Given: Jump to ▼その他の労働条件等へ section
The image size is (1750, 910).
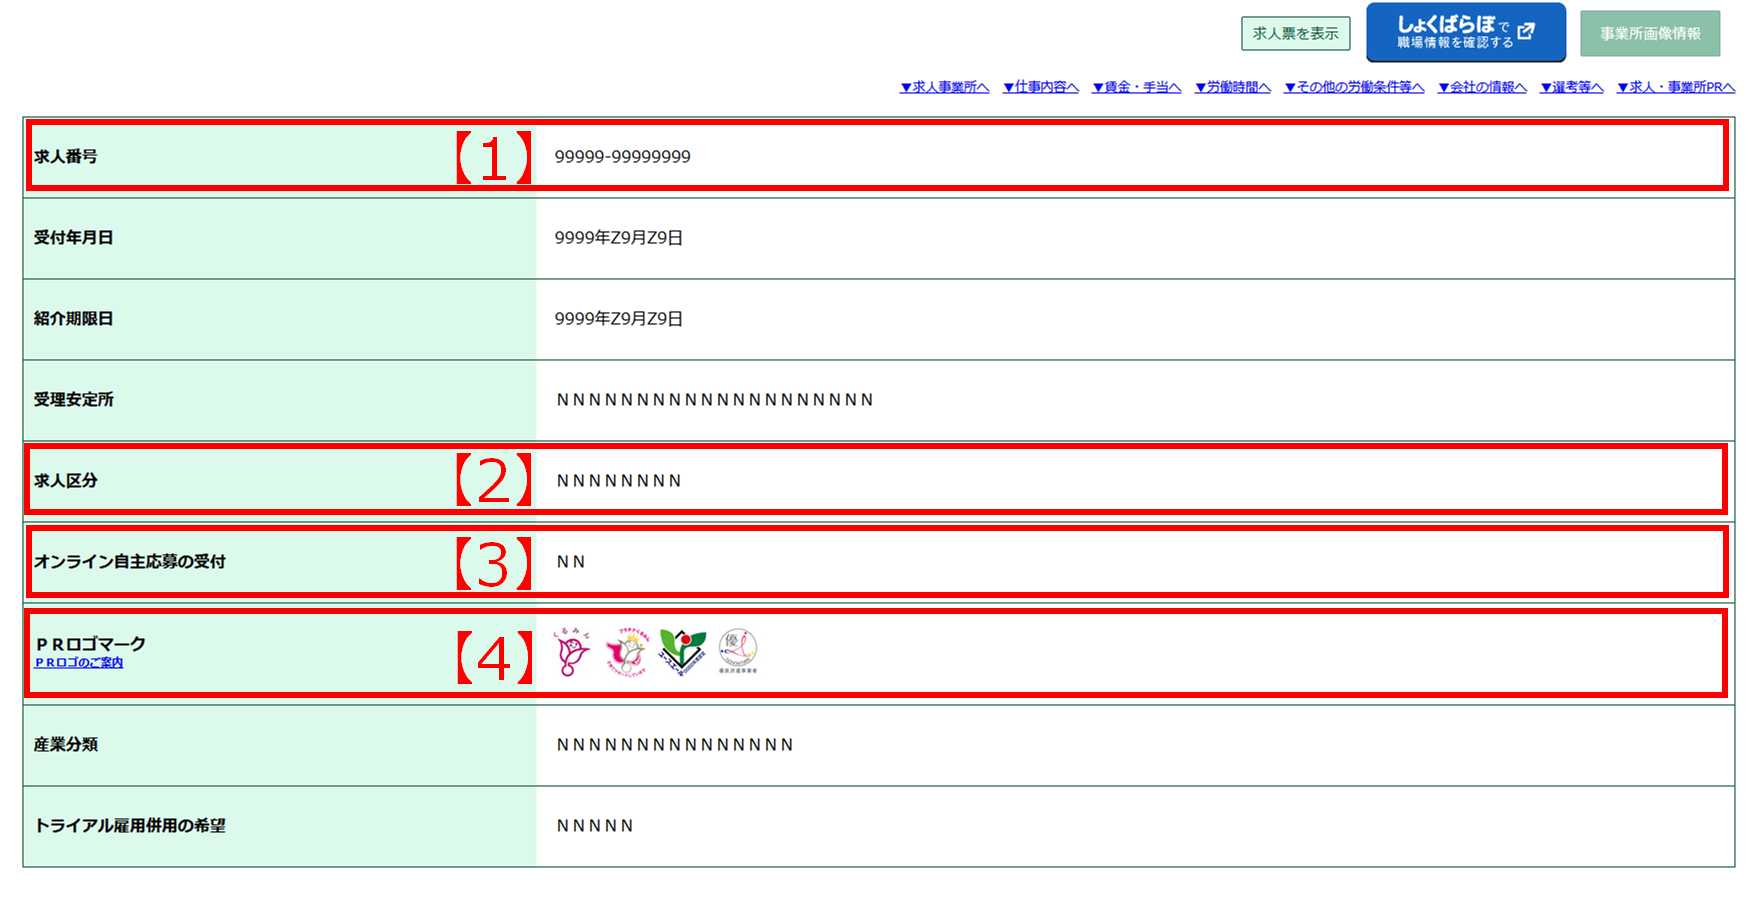Looking at the screenshot, I should (x=1354, y=87).
